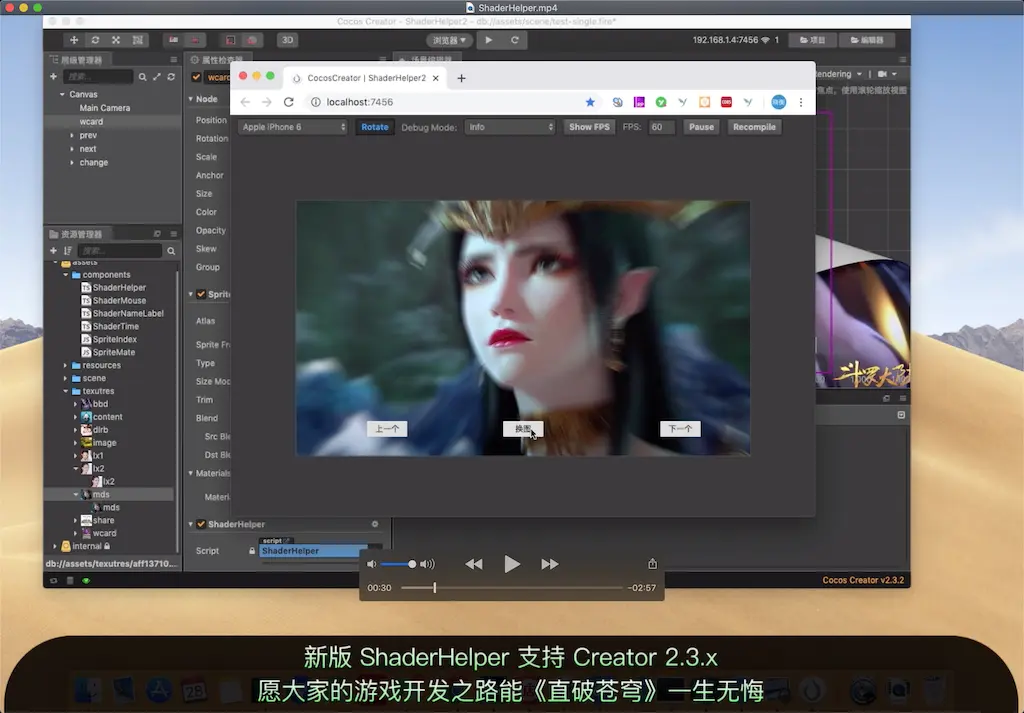This screenshot has width=1024, height=713.
Task: Click browser reload icon
Action: click(x=289, y=102)
